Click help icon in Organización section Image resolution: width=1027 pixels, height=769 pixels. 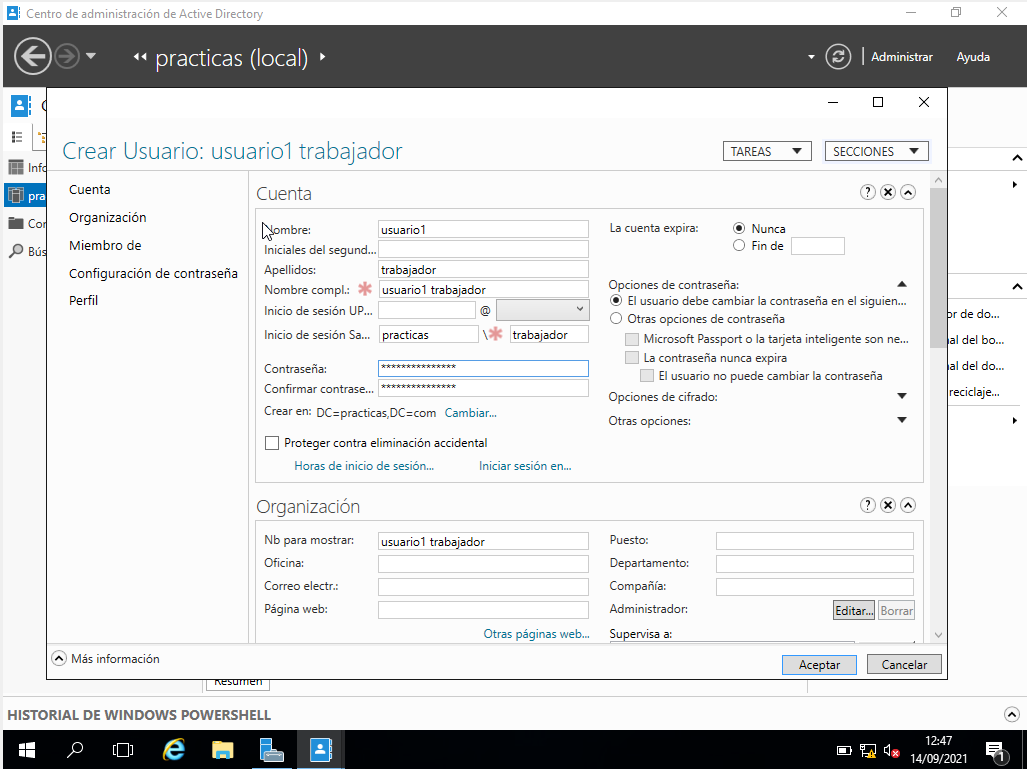coord(867,506)
